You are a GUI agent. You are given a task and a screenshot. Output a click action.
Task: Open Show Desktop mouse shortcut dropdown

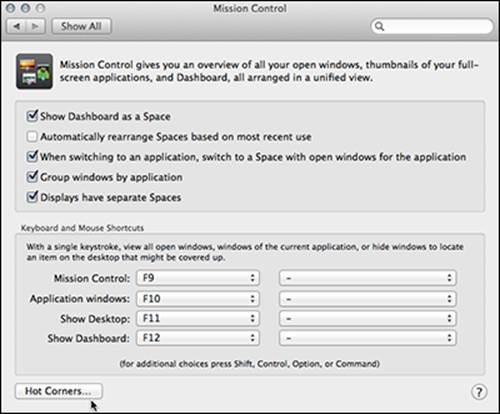pyautogui.click(x=368, y=318)
